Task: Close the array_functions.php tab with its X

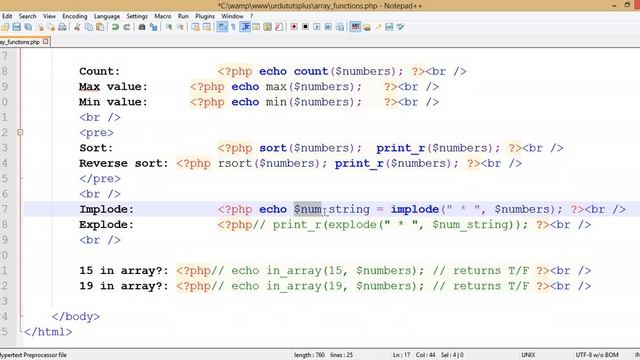Action: click(46, 42)
